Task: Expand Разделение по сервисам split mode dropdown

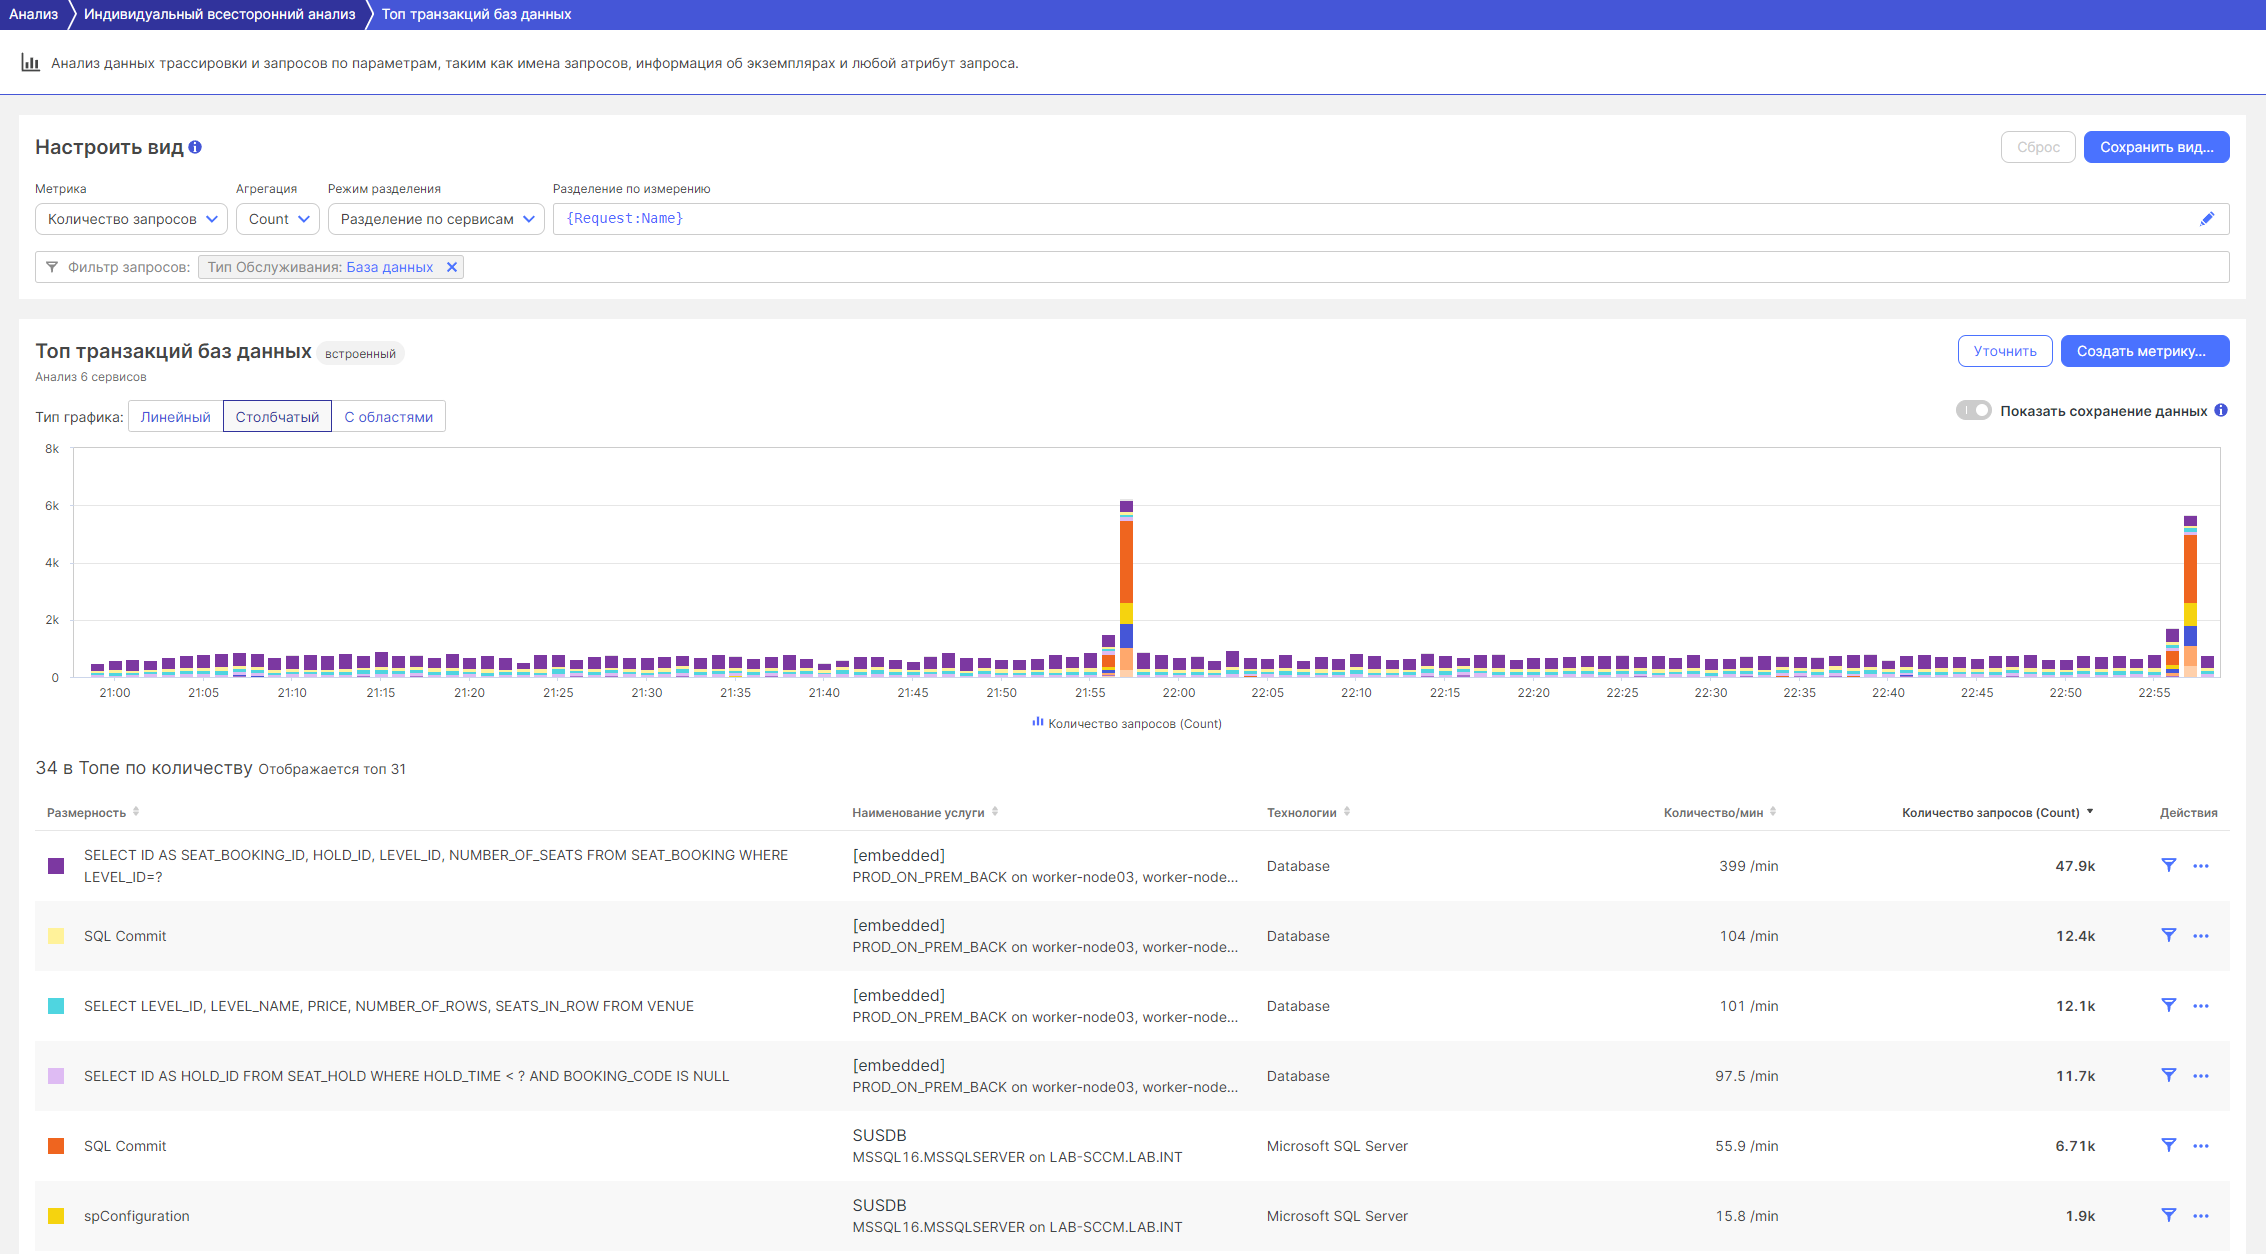Action: point(436,219)
